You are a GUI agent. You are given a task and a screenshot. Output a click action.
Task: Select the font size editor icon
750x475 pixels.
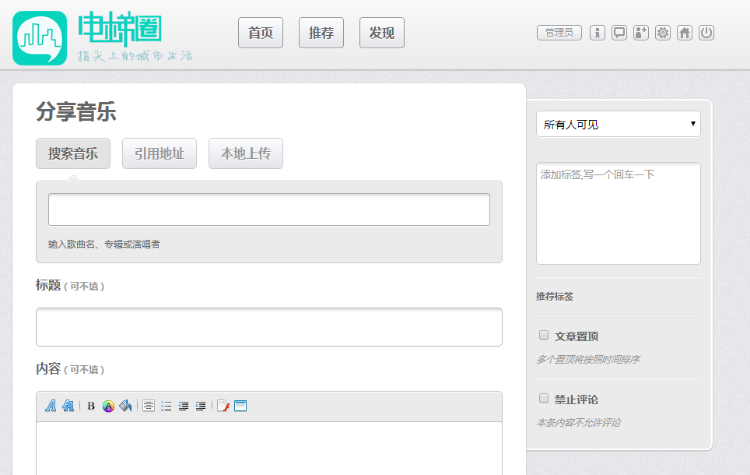click(x=68, y=406)
